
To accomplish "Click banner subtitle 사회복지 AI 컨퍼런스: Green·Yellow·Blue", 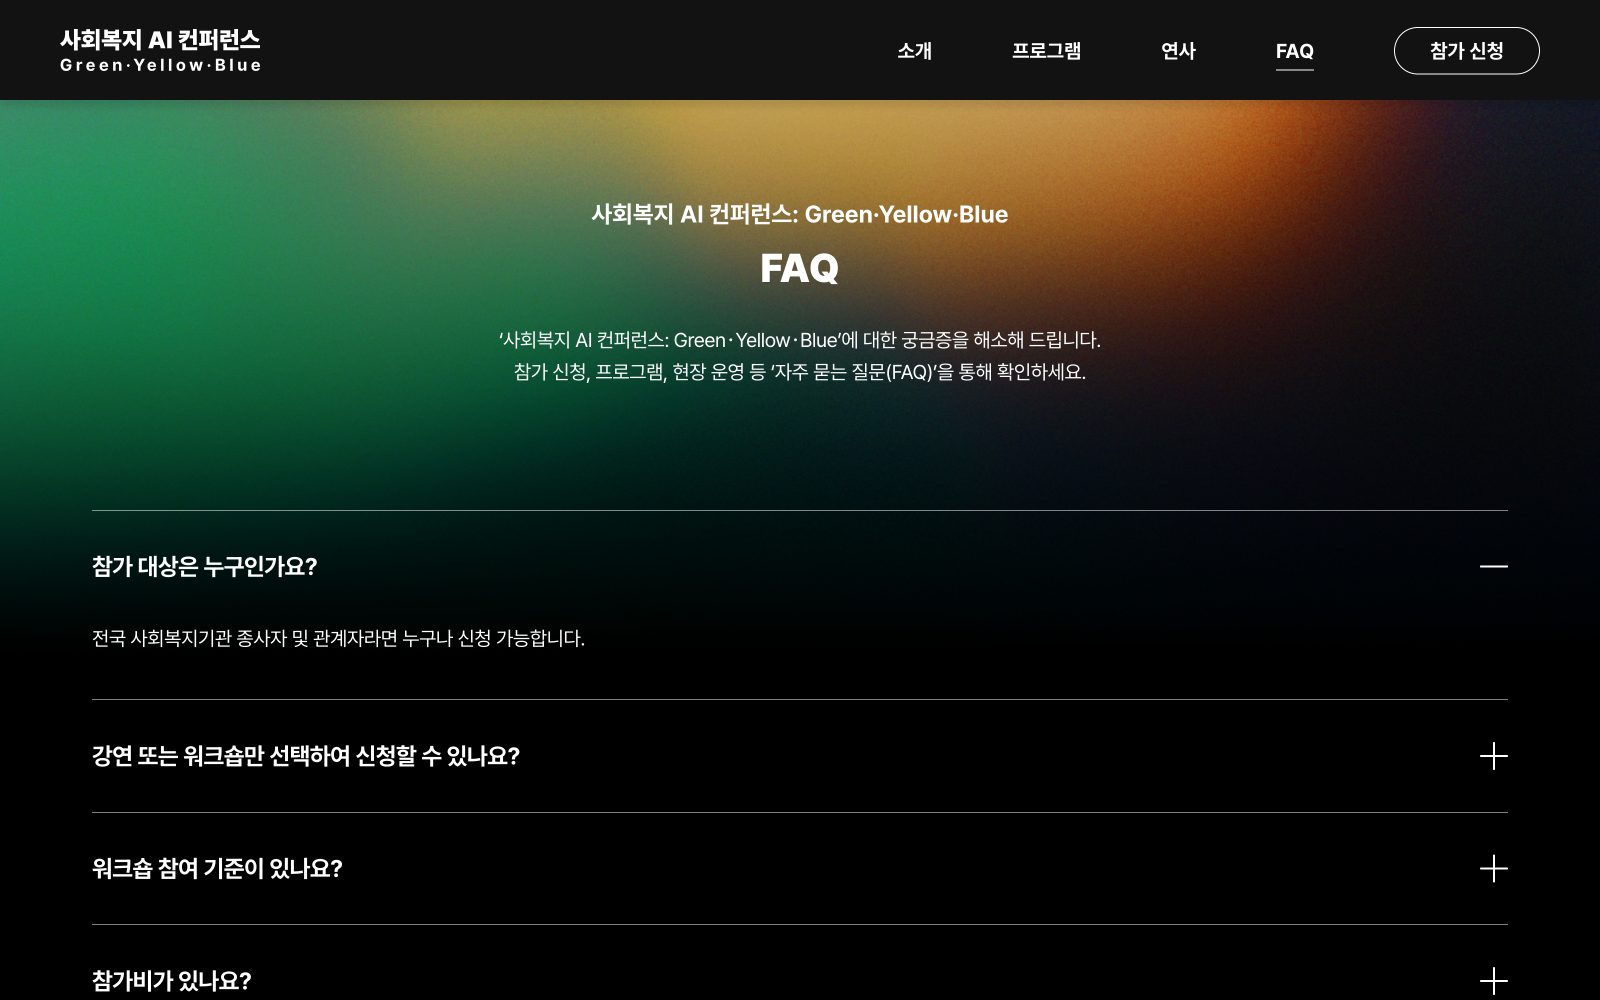I will [799, 214].
